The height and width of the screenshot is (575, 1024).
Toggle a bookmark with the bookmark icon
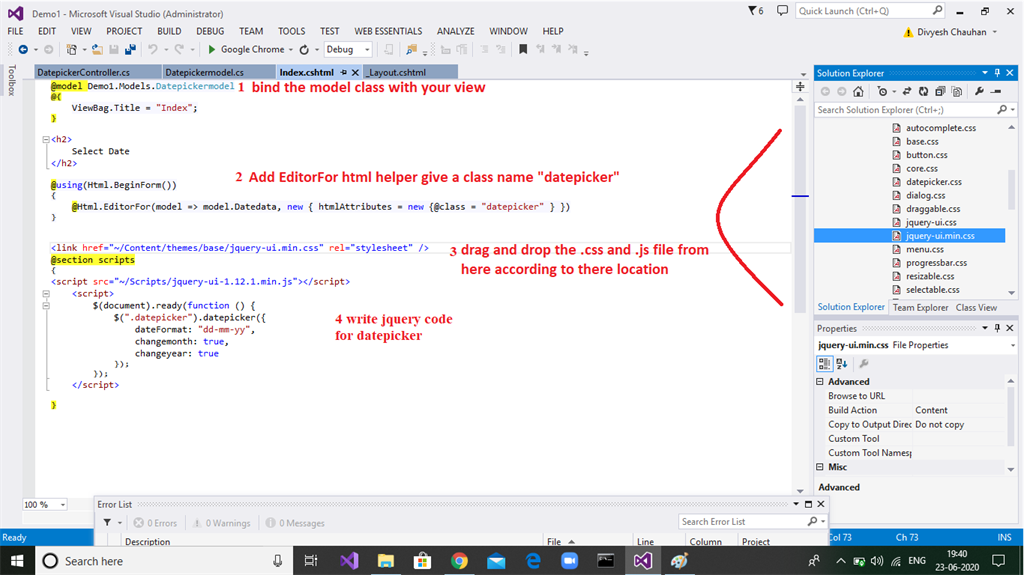523,50
